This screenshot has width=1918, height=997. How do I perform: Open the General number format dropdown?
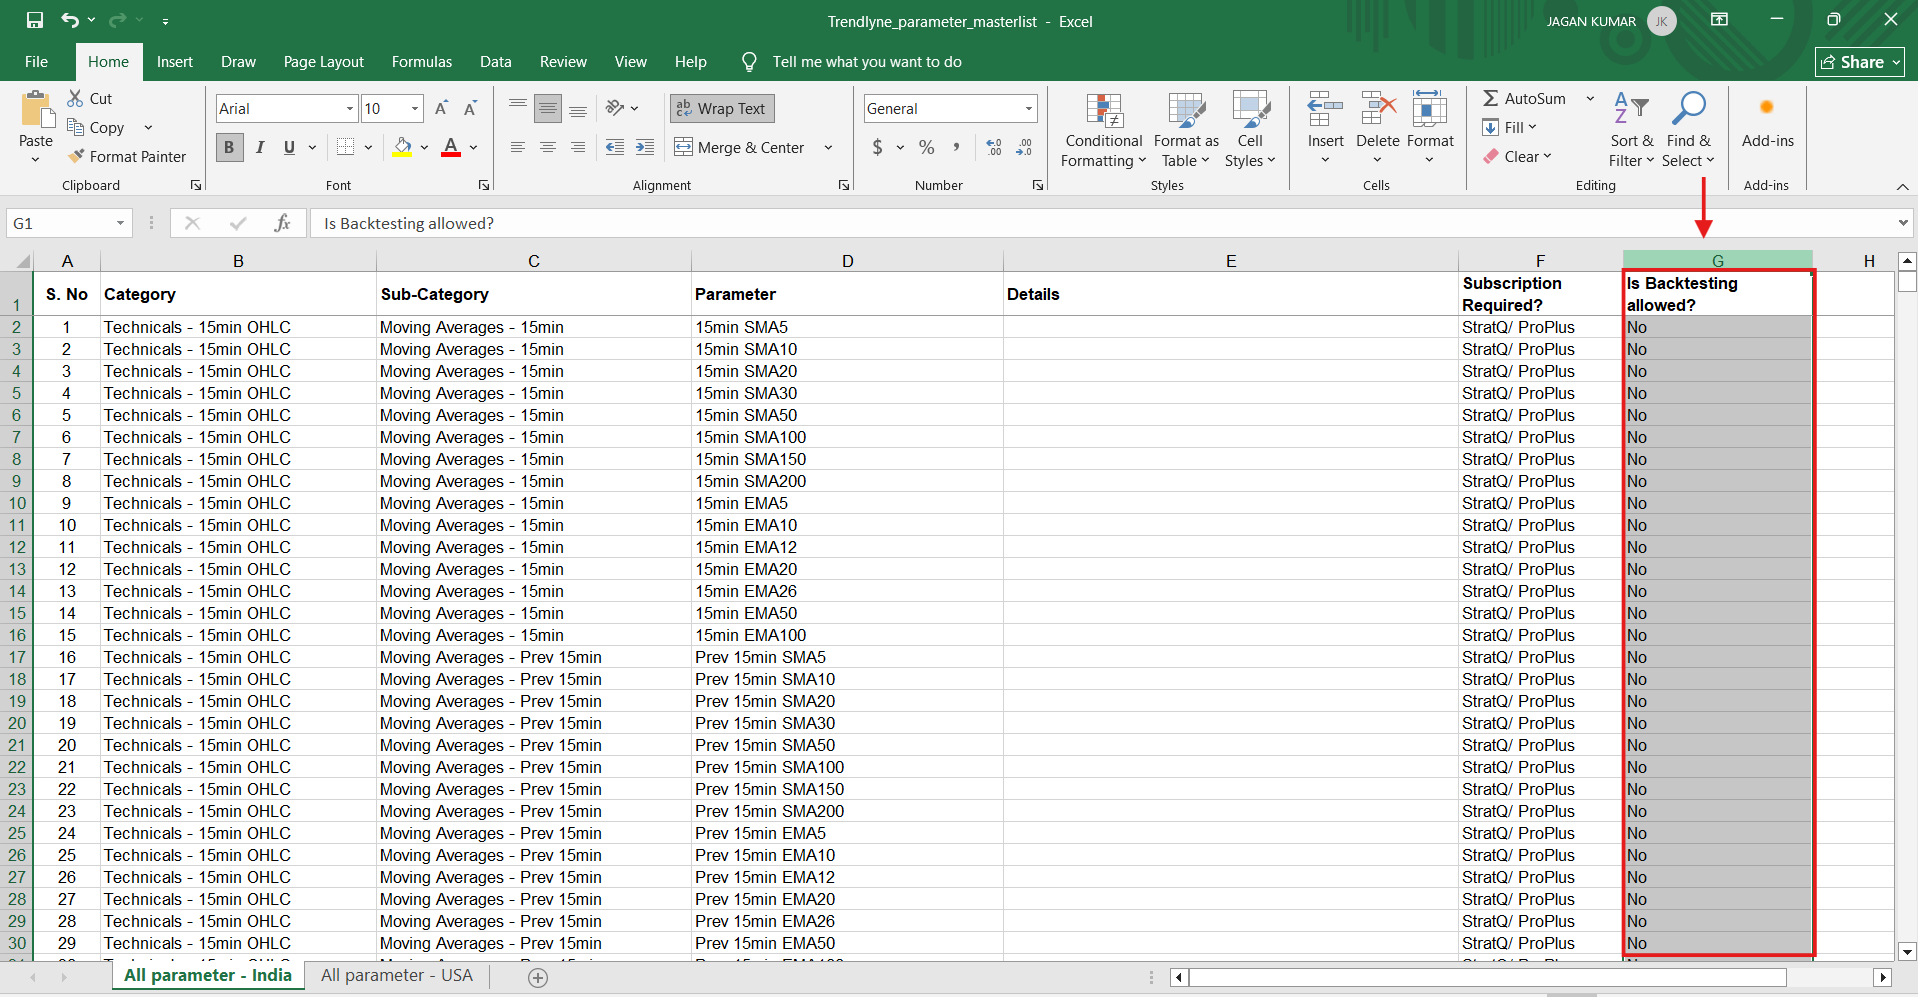[x=1028, y=108]
